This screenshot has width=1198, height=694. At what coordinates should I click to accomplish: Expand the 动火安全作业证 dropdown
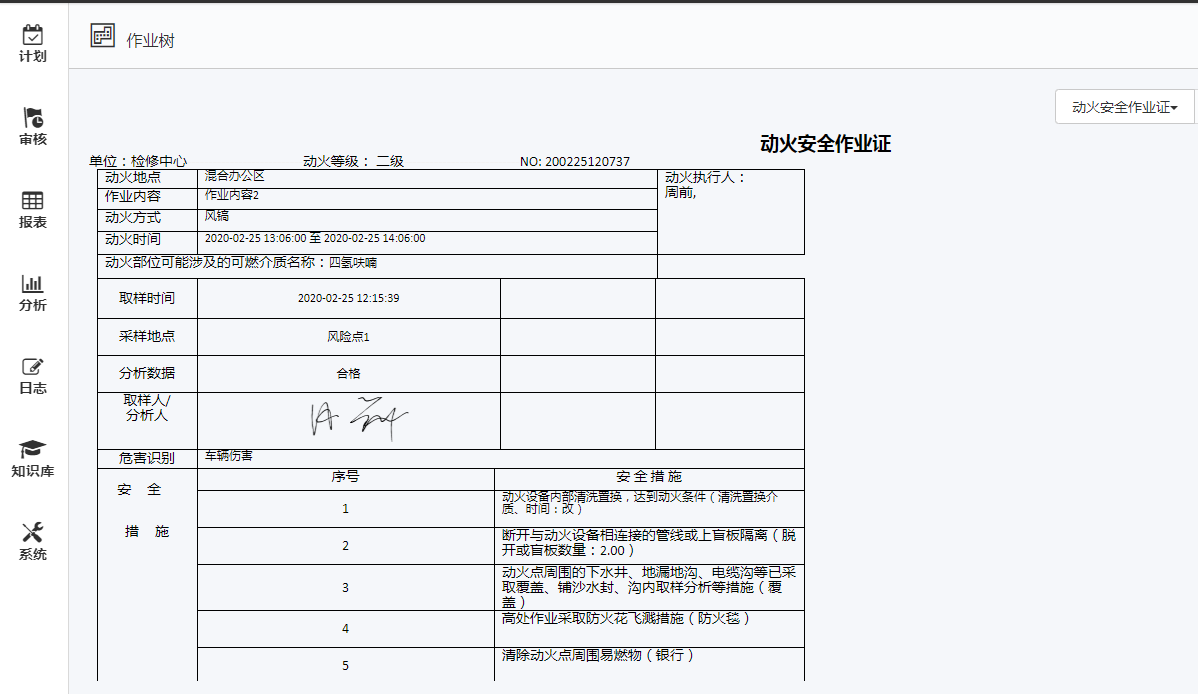click(x=1124, y=107)
